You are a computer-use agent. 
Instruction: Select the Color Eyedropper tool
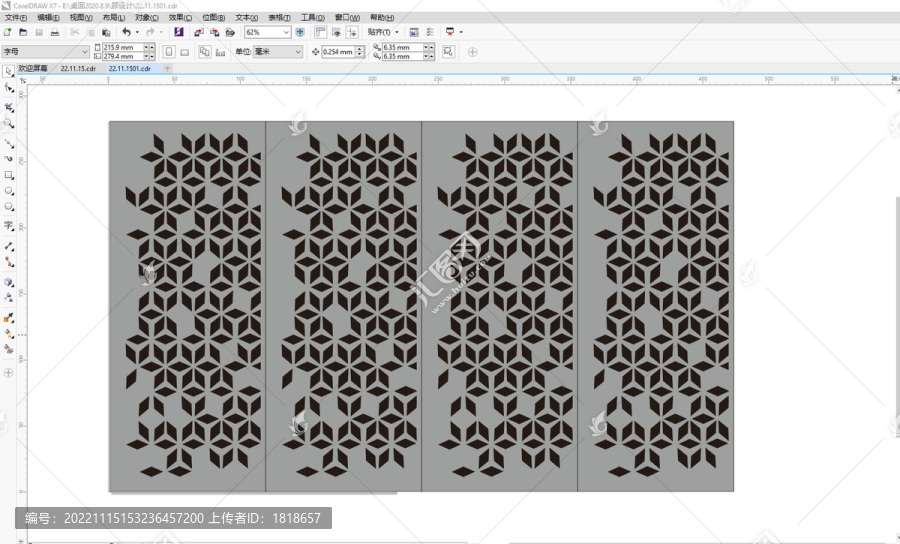9,317
